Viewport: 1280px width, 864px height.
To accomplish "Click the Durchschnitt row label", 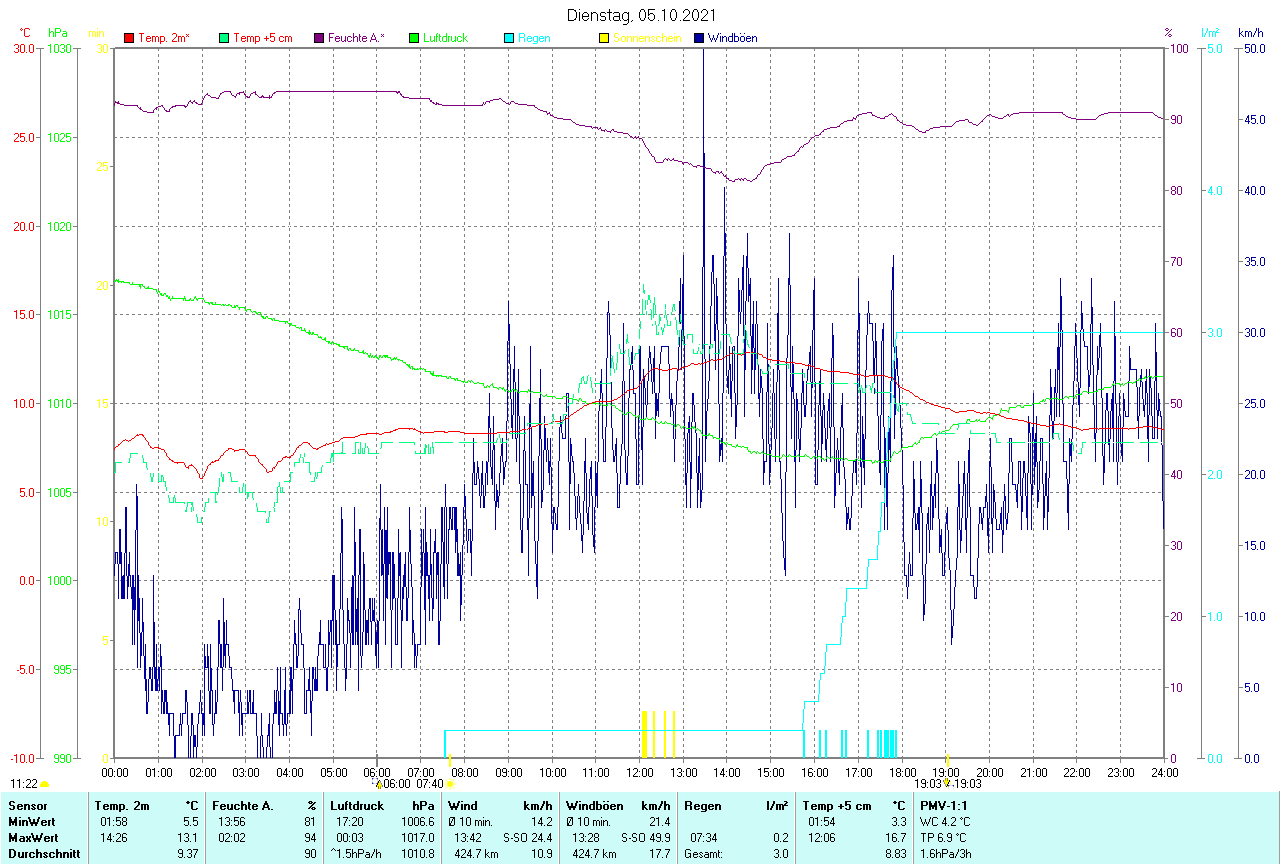I will [x=43, y=854].
